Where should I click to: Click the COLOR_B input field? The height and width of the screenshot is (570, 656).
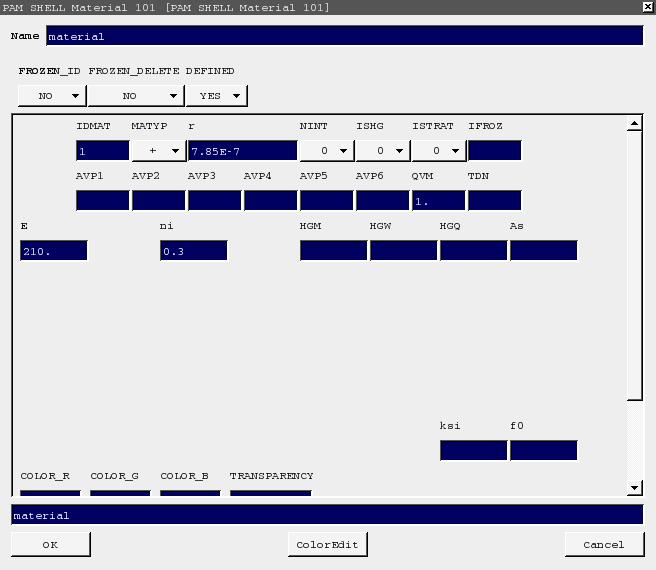coord(190,493)
